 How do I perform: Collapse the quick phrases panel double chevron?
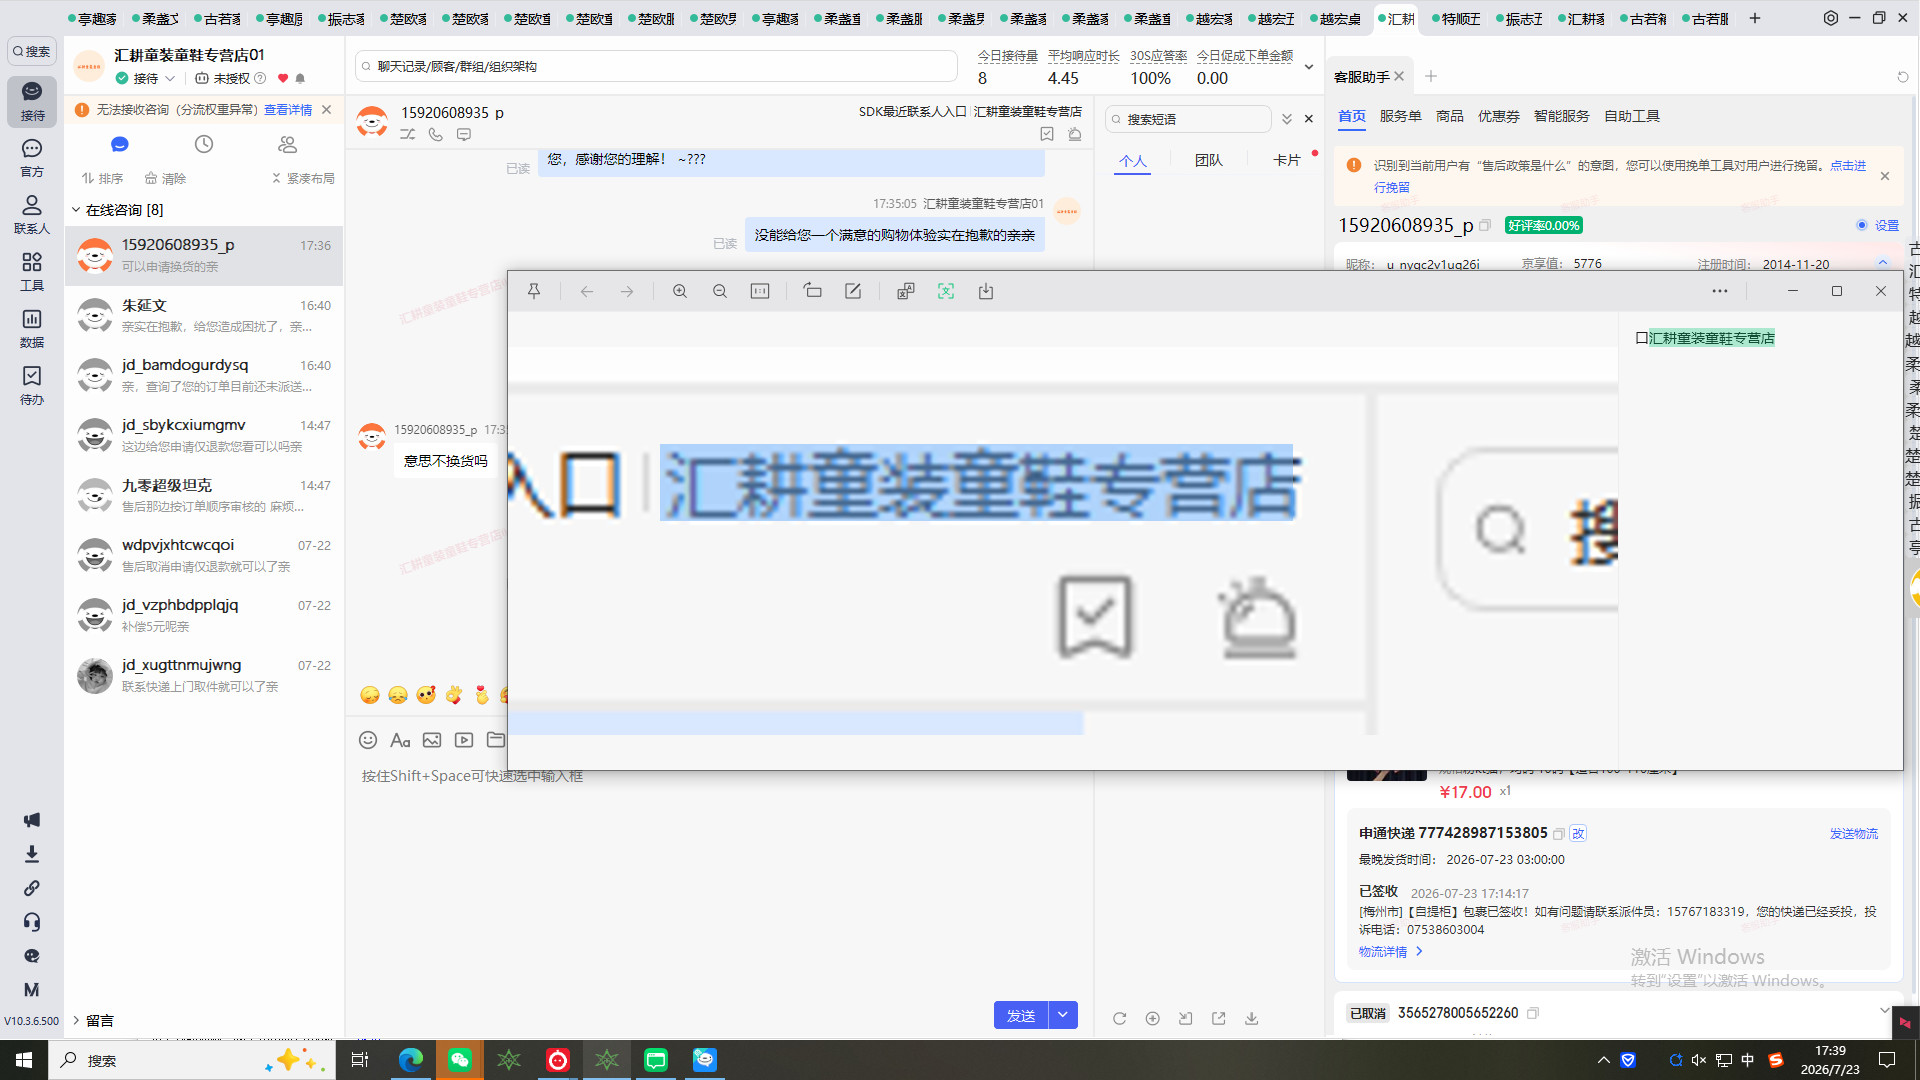(x=1287, y=119)
